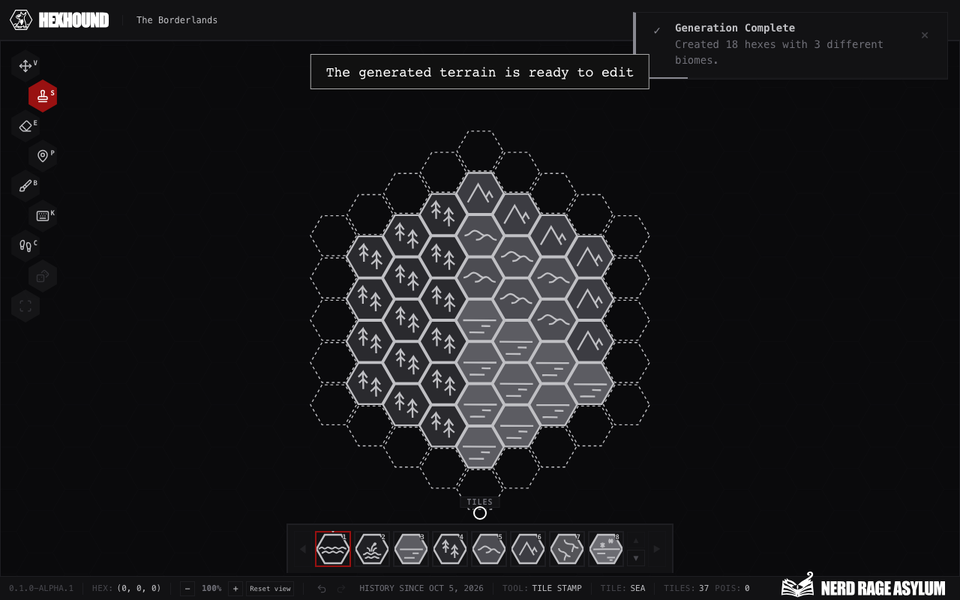Select the Brush tool (B)

26,186
